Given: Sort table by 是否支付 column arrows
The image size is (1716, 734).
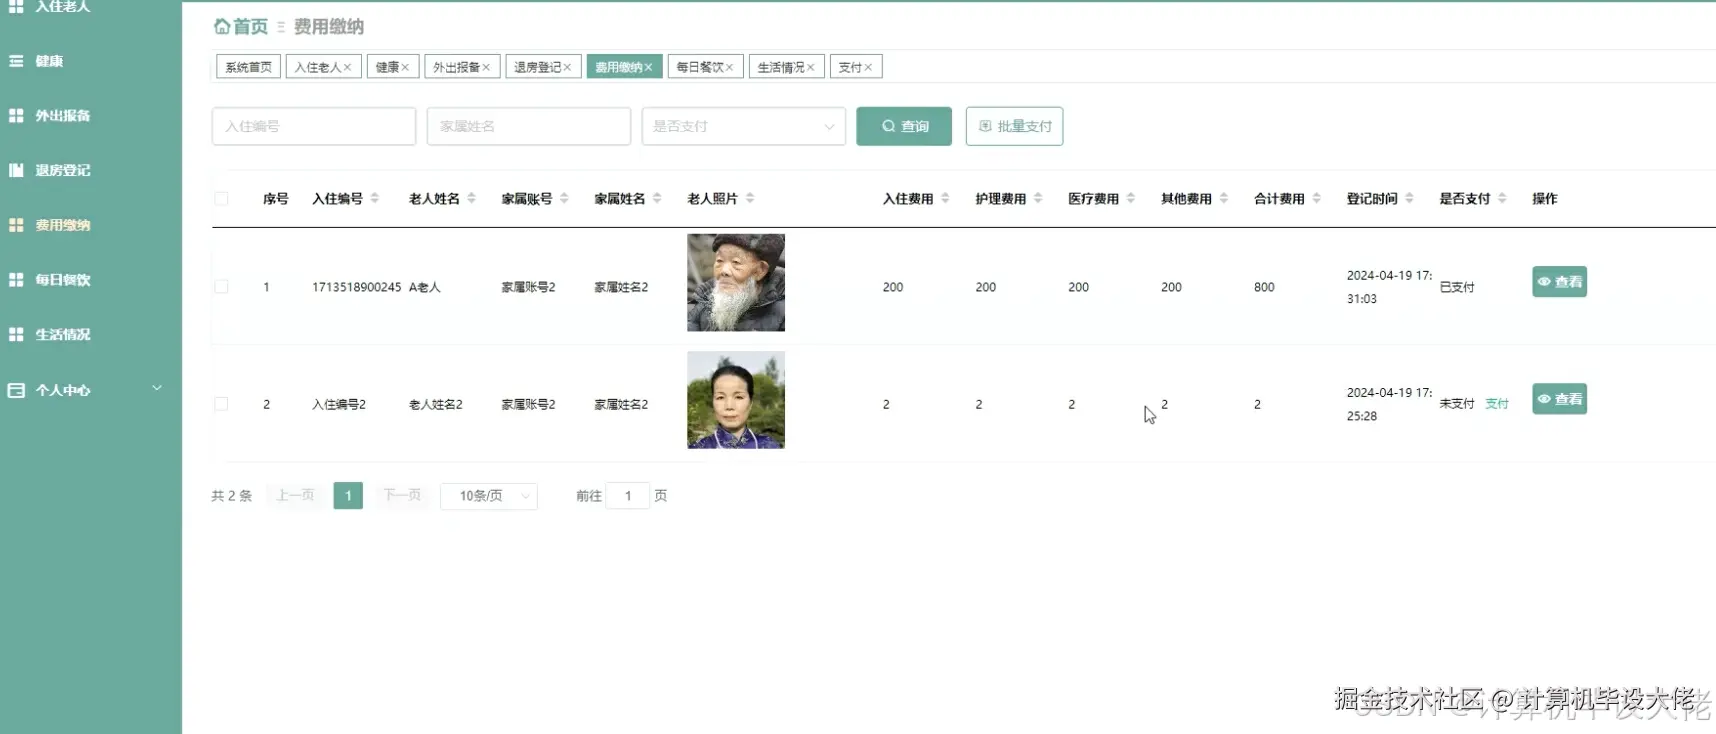Looking at the screenshot, I should [x=1502, y=198].
